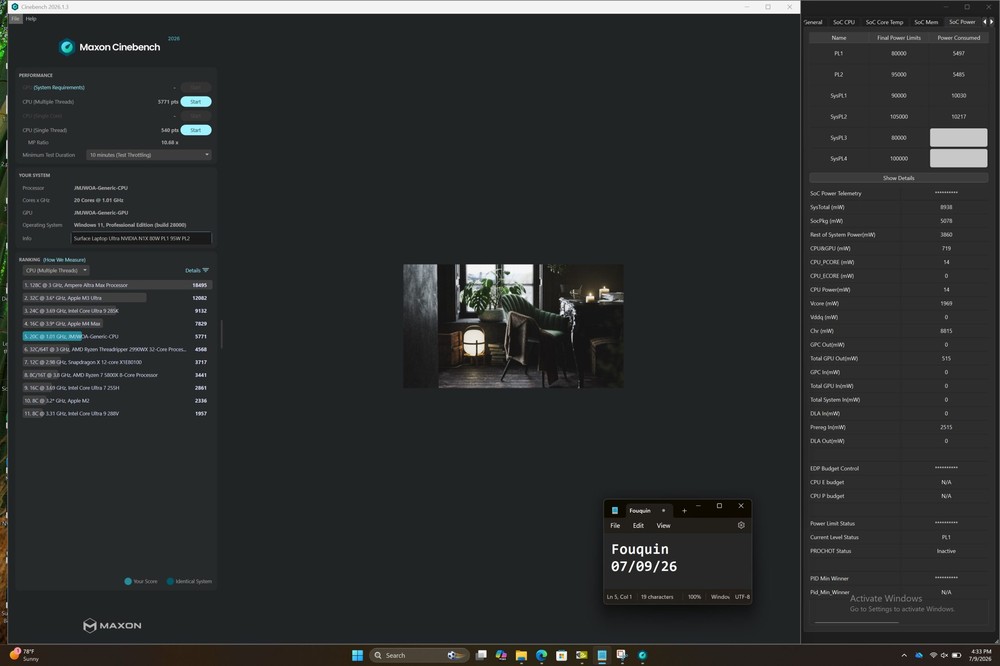Open the taskbar Search box
1000x666 pixels.
pos(419,655)
